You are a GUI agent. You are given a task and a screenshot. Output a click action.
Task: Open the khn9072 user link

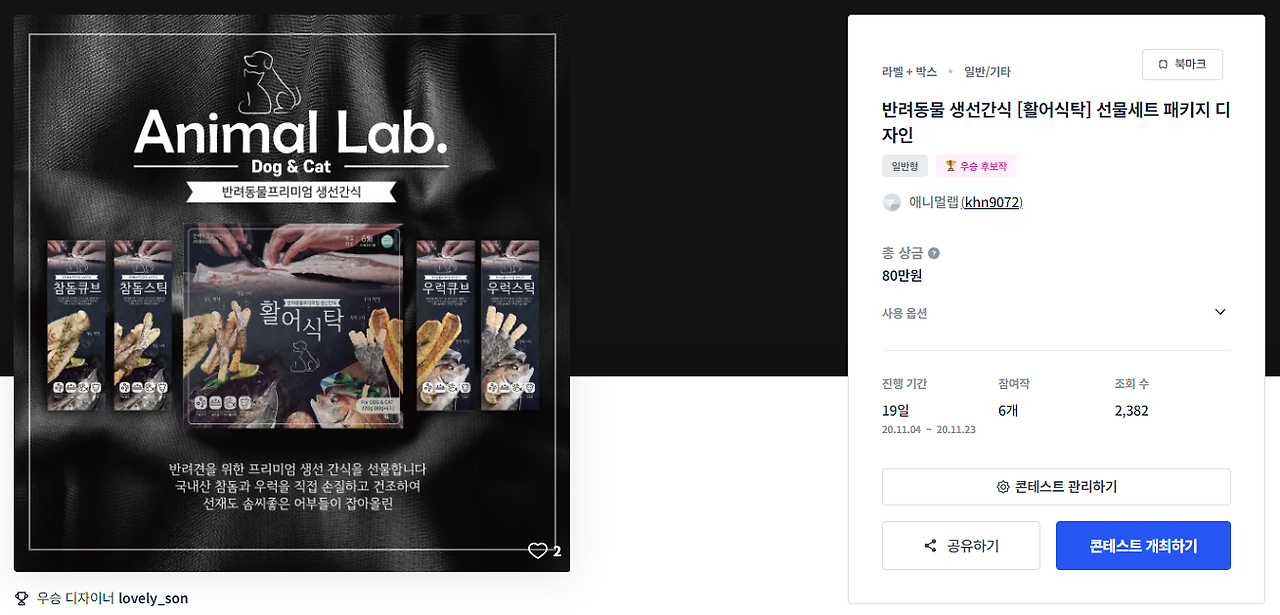(x=992, y=202)
